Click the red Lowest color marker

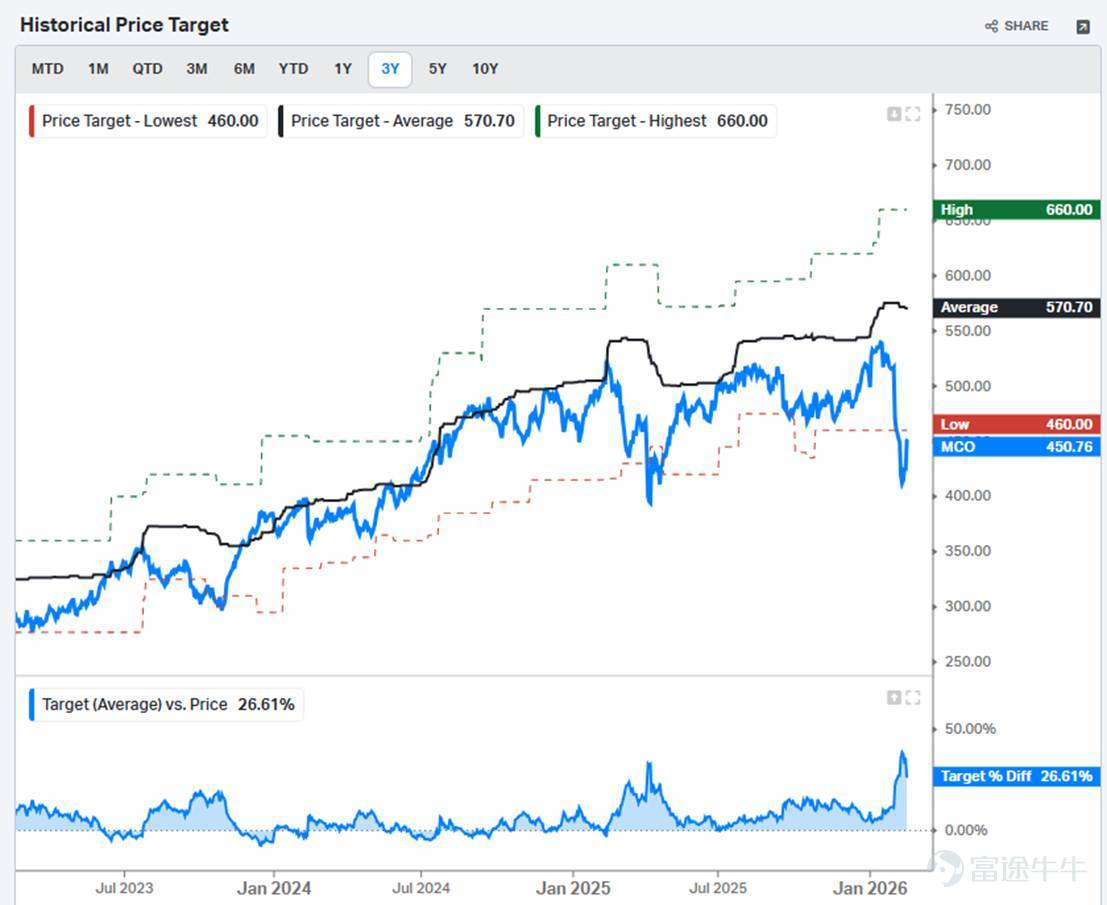coord(31,121)
